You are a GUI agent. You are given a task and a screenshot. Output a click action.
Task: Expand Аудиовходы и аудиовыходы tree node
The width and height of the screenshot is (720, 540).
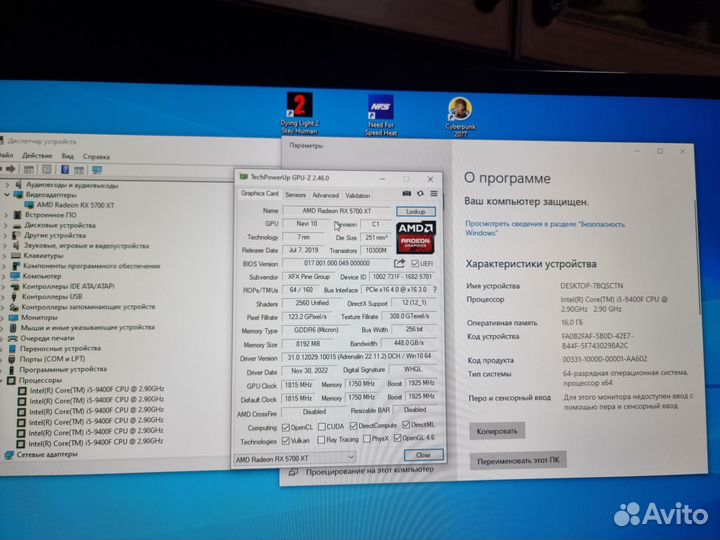click(x=7, y=185)
